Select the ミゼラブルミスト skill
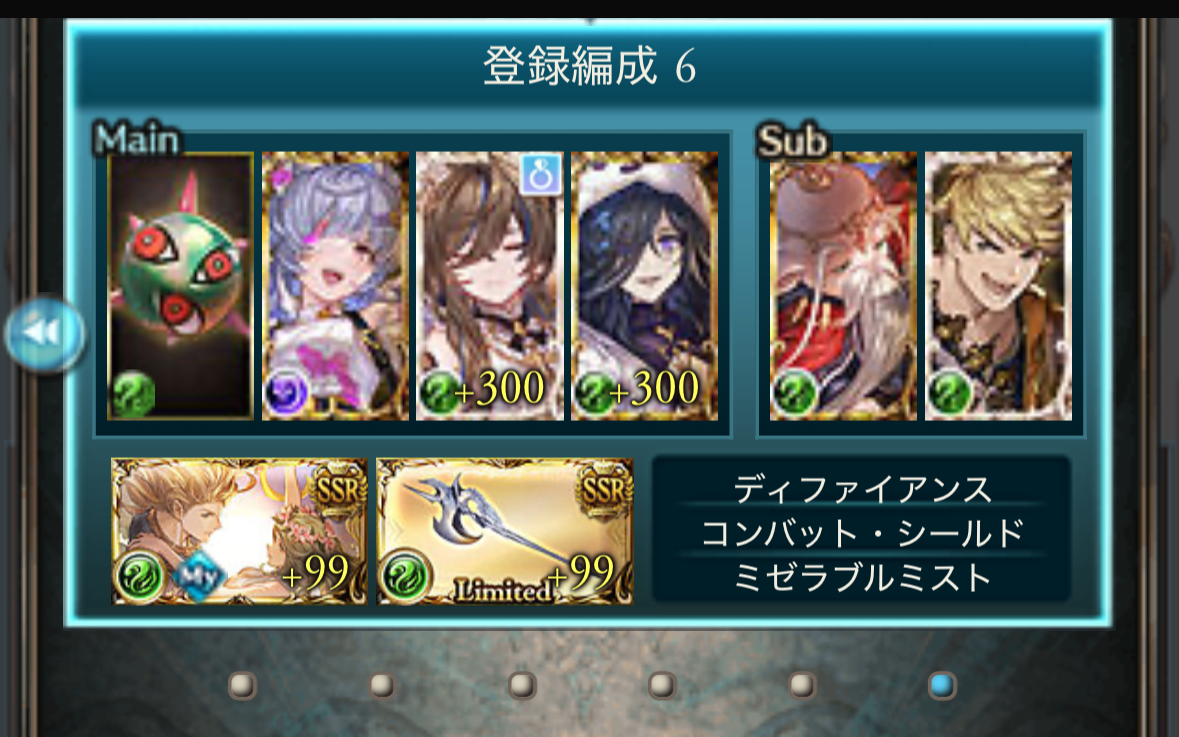1179x737 pixels. [x=862, y=577]
